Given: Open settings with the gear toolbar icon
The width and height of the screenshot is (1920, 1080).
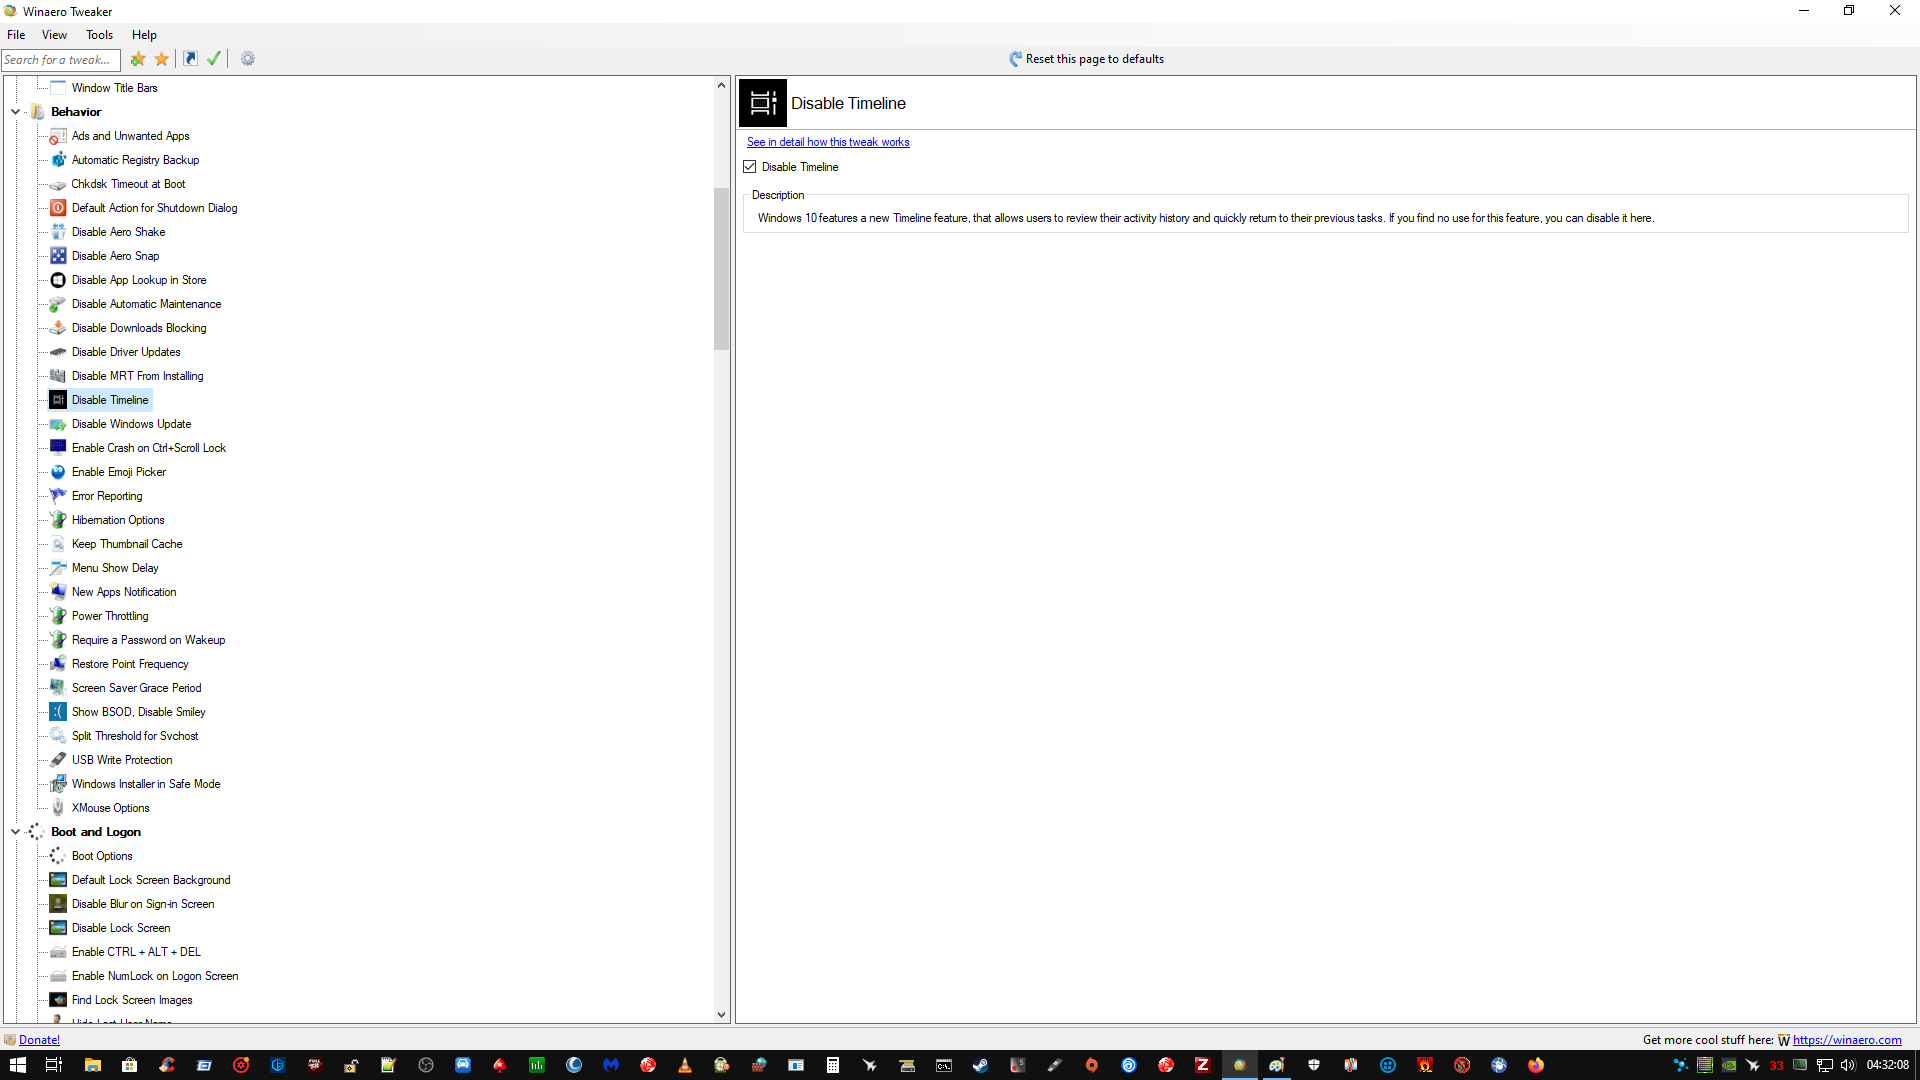Looking at the screenshot, I should click(x=248, y=59).
